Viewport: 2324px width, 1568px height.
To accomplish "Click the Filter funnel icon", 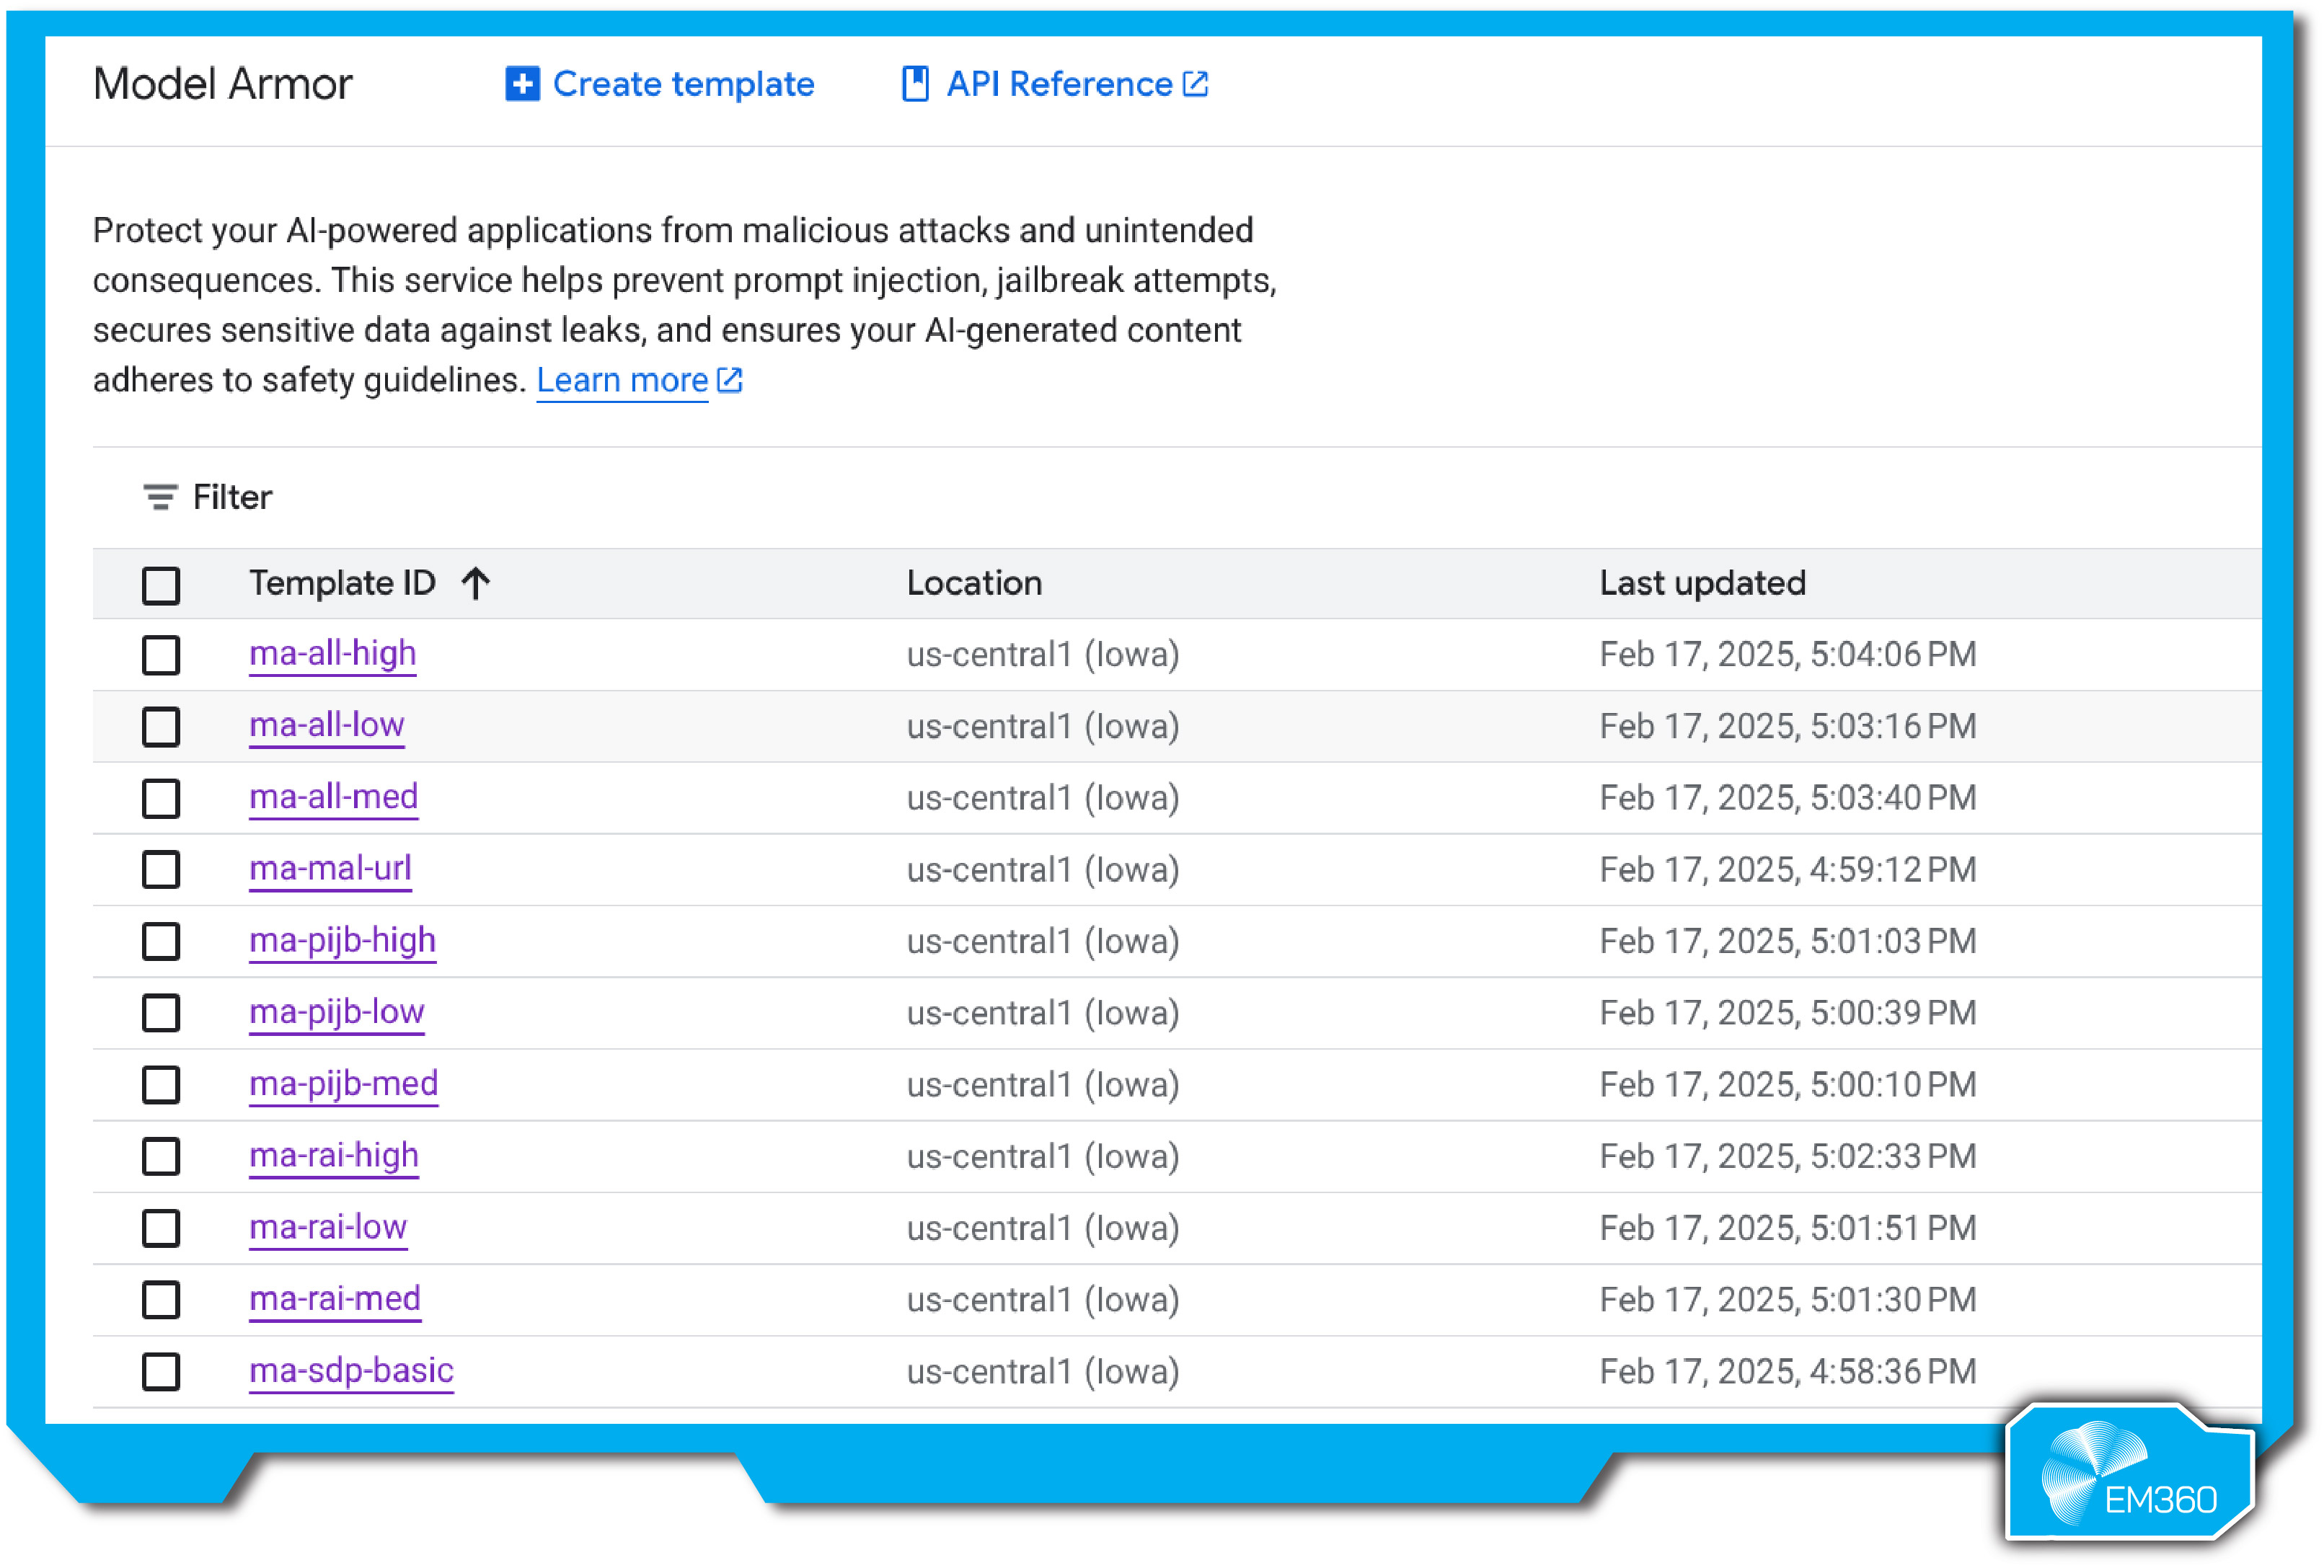I will (x=160, y=497).
